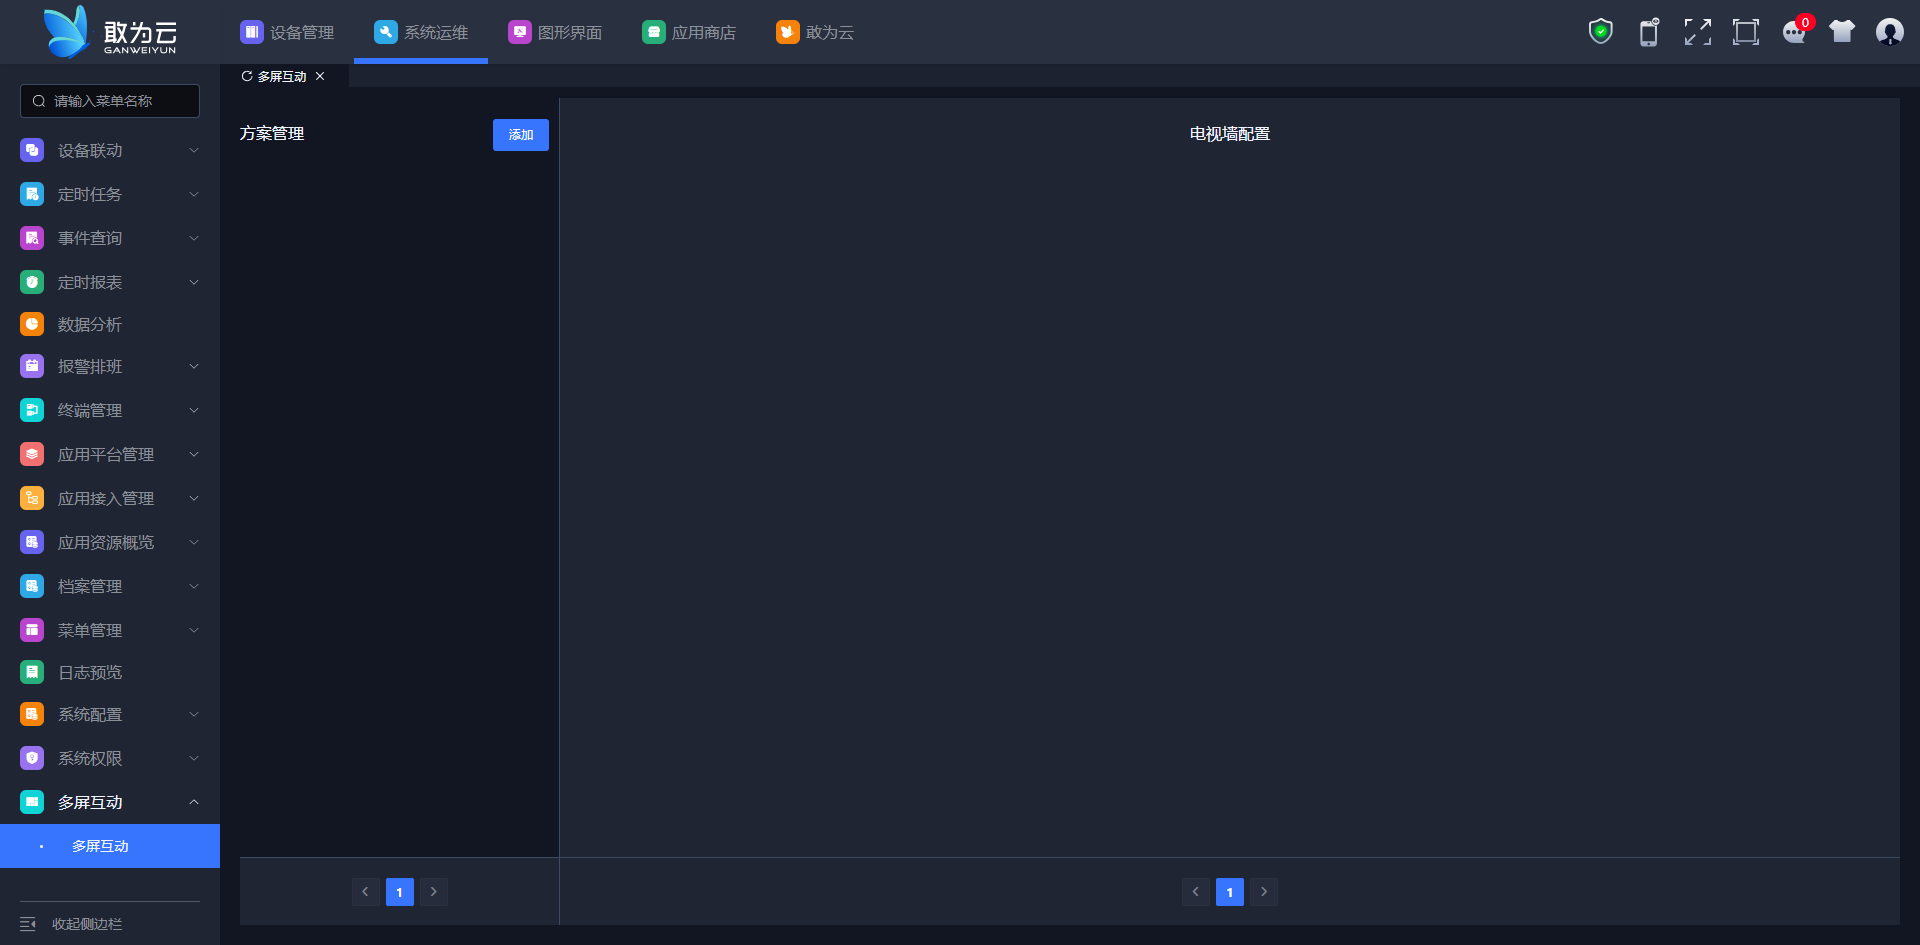Click the 终端管理 sidebar icon

coord(32,410)
